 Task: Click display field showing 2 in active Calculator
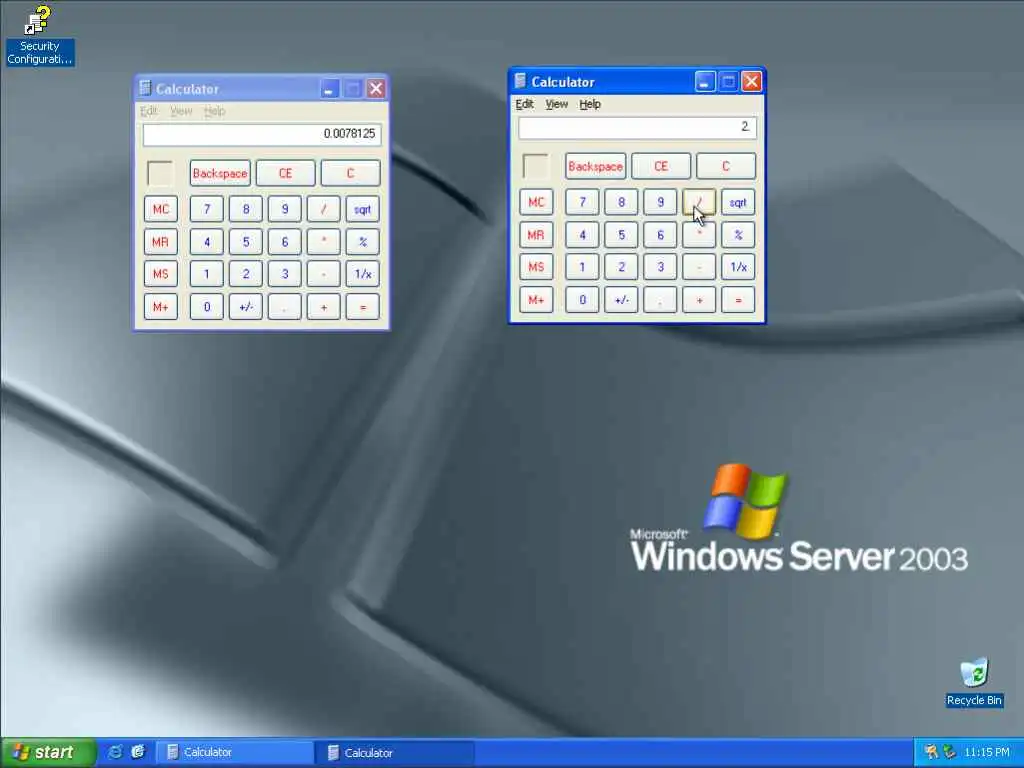click(637, 127)
